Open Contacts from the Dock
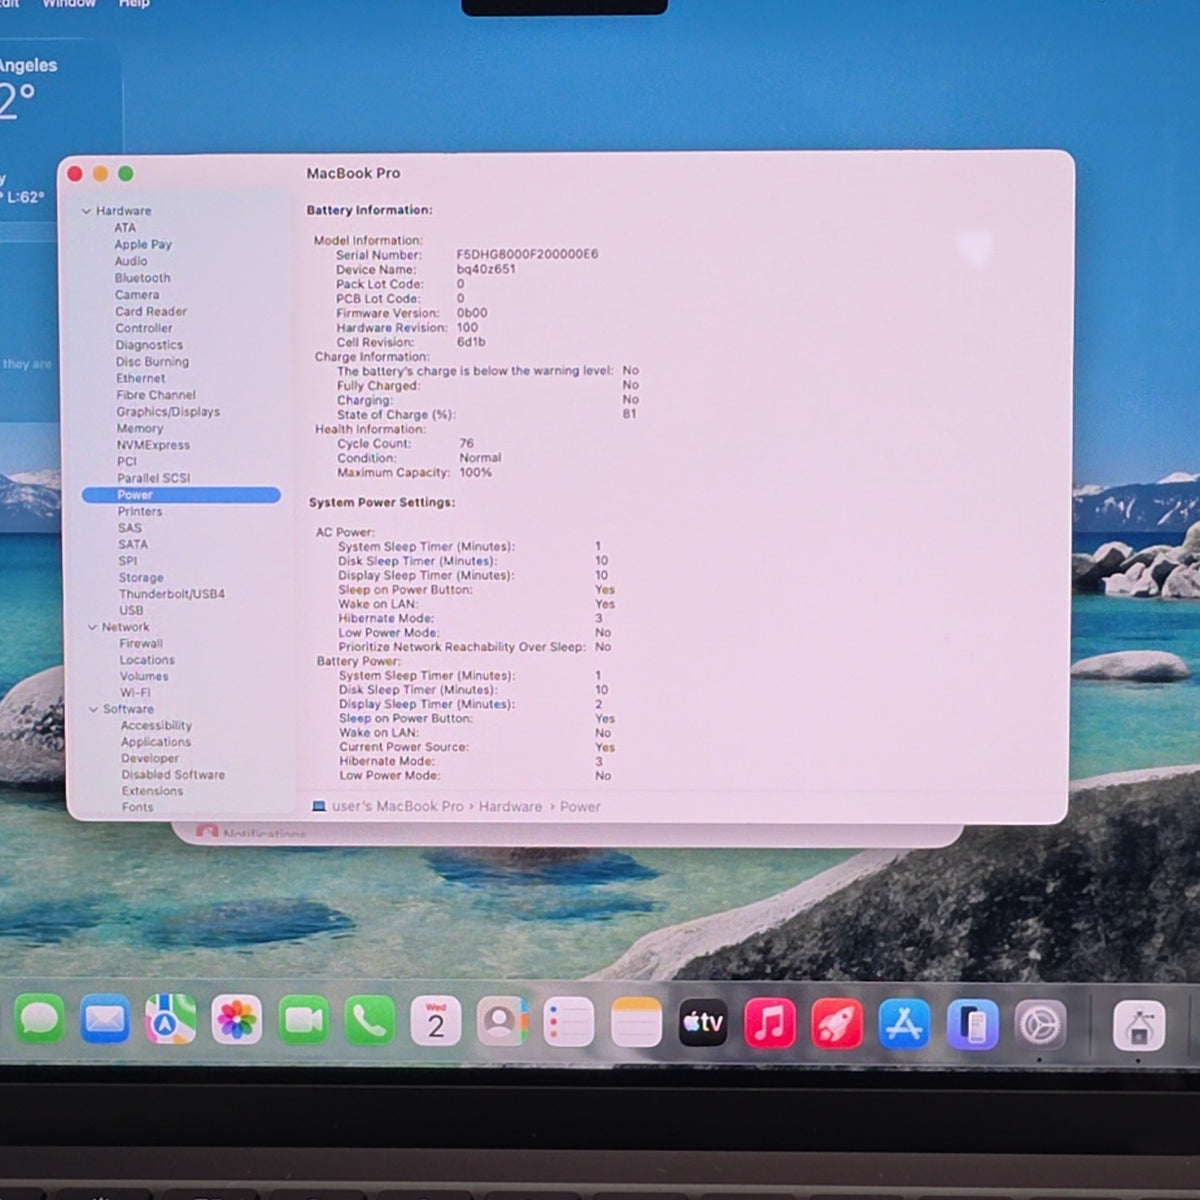The image size is (1200, 1200). (502, 1021)
